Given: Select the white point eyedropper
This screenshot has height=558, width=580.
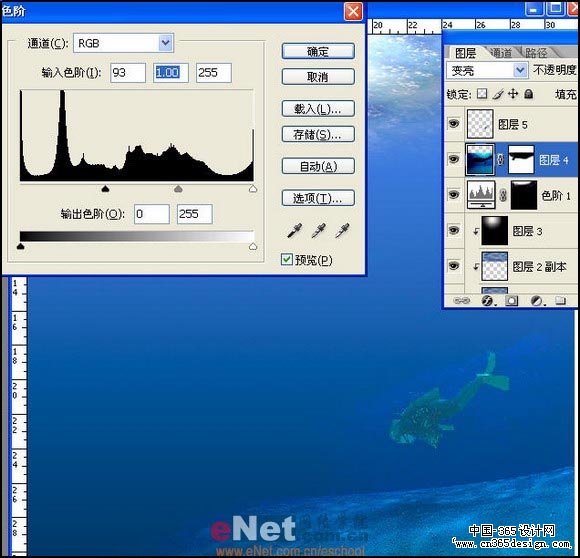Looking at the screenshot, I should pyautogui.click(x=342, y=230).
